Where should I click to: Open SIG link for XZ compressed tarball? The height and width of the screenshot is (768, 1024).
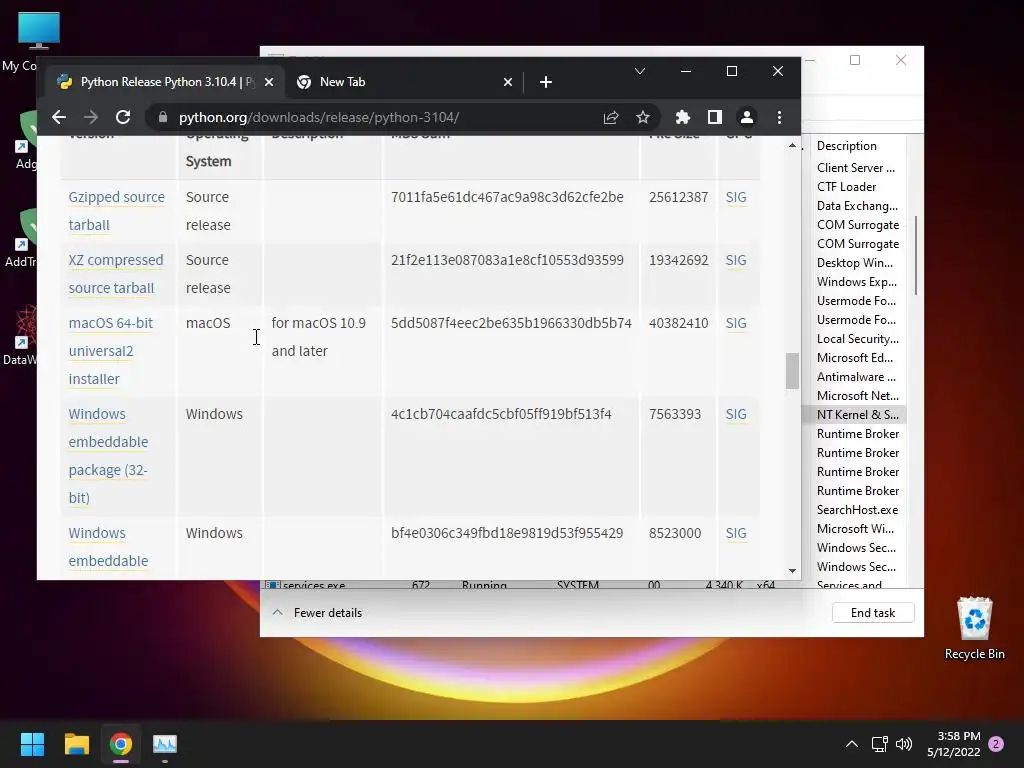click(736, 260)
